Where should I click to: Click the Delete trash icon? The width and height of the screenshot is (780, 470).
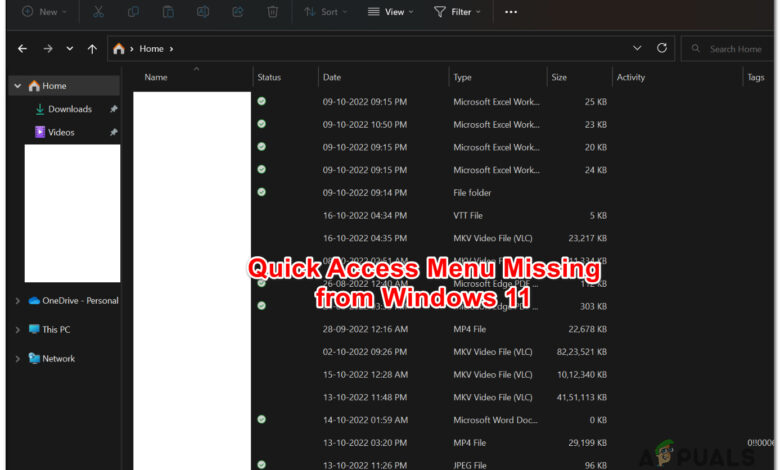[x=273, y=12]
